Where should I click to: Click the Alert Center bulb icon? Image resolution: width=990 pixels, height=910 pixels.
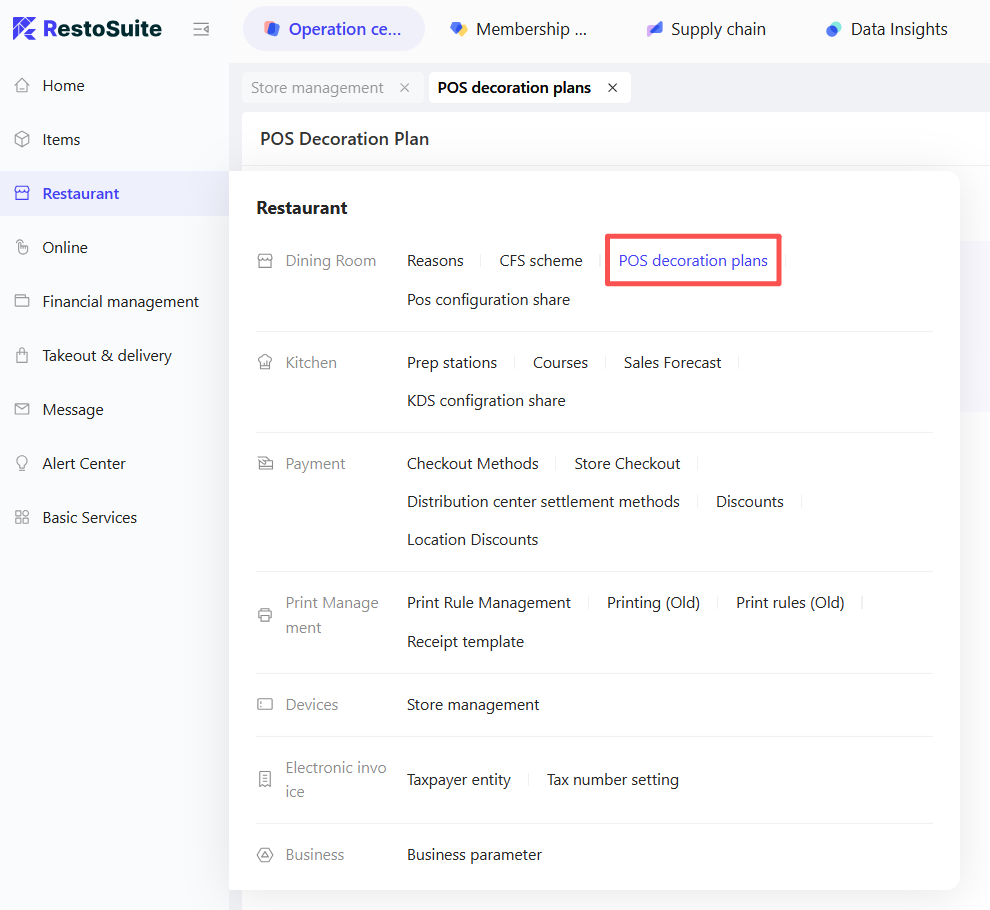click(22, 464)
